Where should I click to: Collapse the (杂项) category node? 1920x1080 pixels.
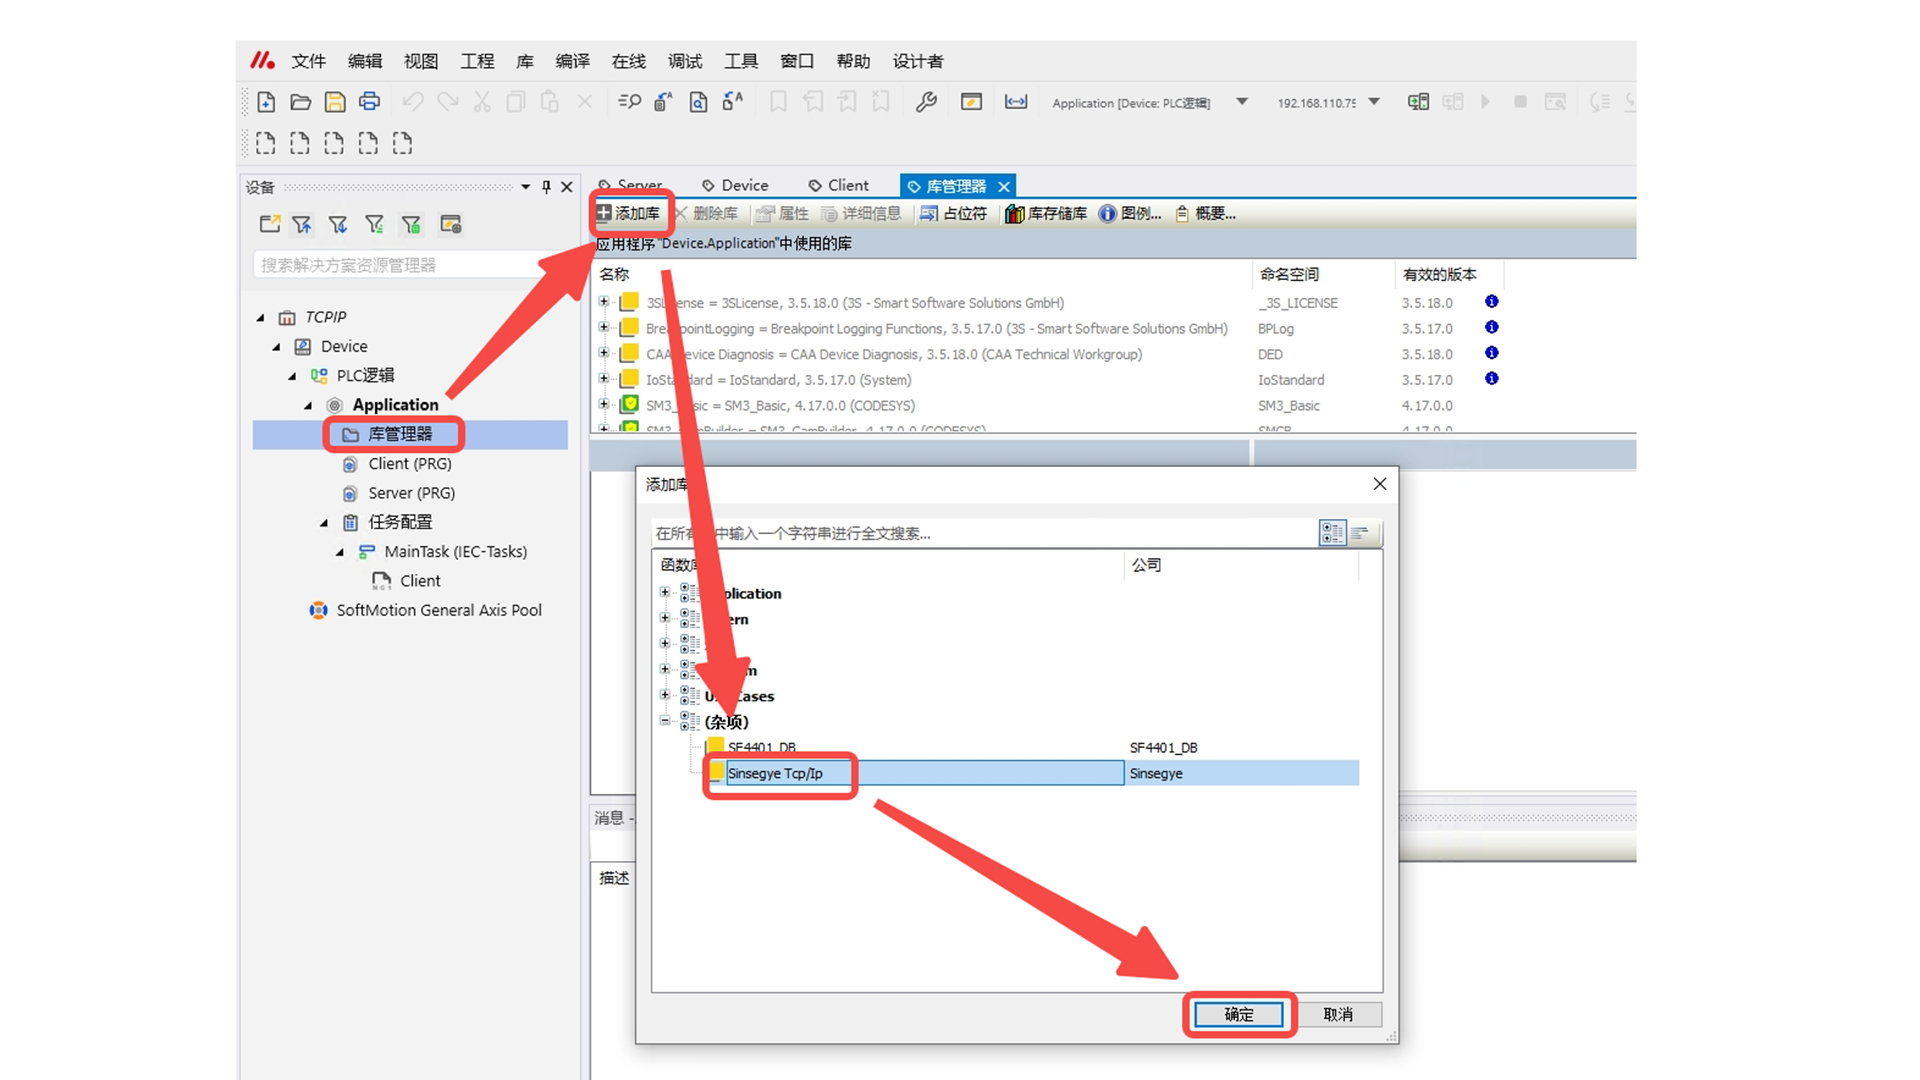point(665,721)
